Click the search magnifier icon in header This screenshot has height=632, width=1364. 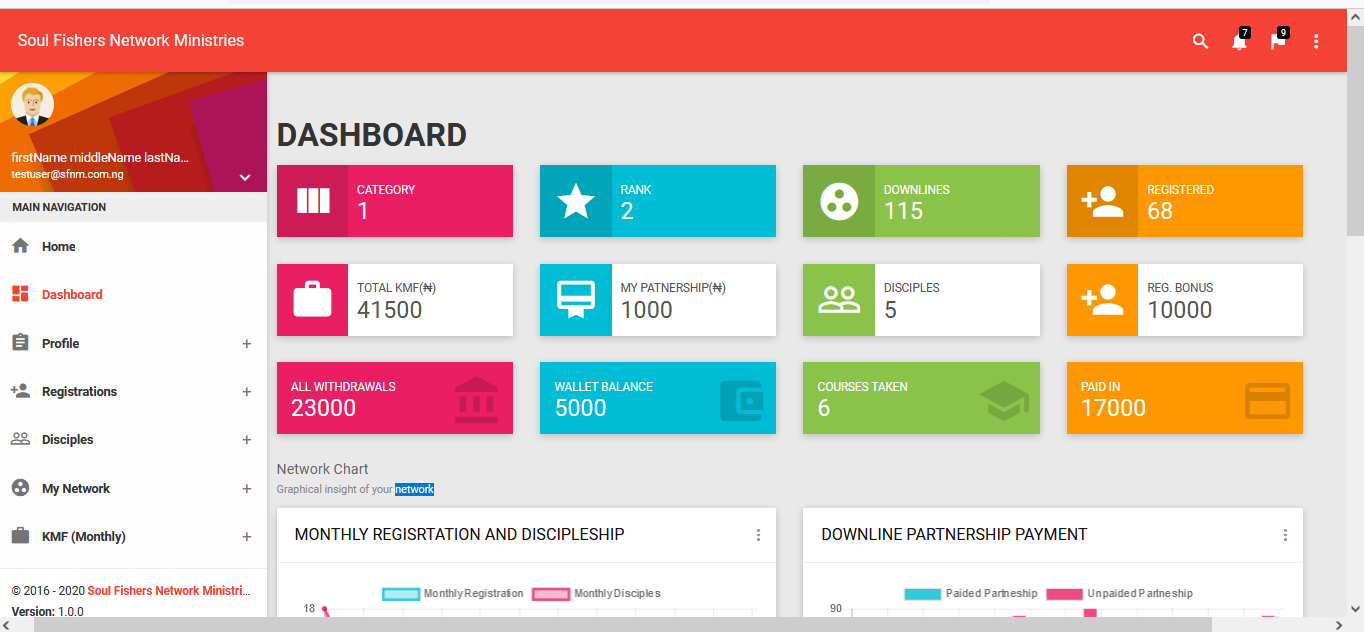(x=1200, y=41)
